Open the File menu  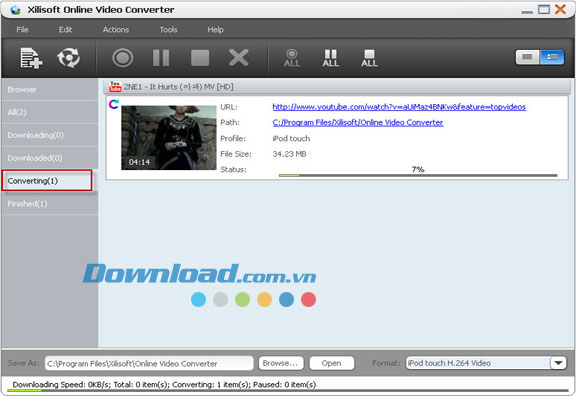coord(22,30)
